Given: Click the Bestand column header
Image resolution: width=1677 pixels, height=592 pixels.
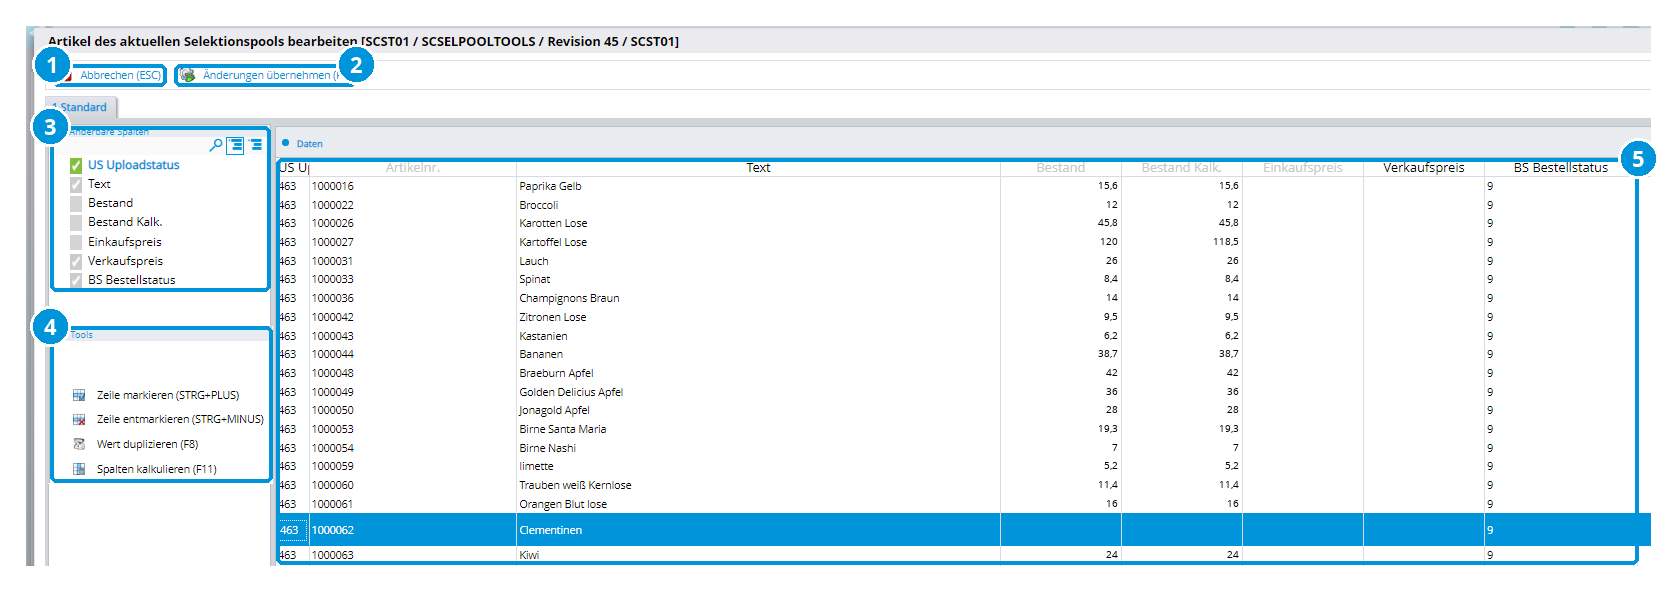Looking at the screenshot, I should (x=1061, y=168).
